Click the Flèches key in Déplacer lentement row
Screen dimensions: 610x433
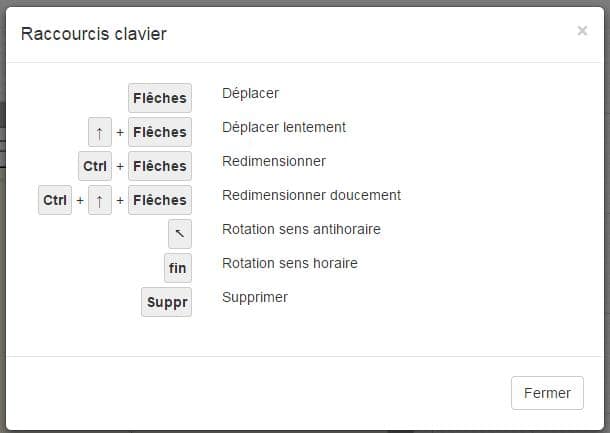click(160, 132)
